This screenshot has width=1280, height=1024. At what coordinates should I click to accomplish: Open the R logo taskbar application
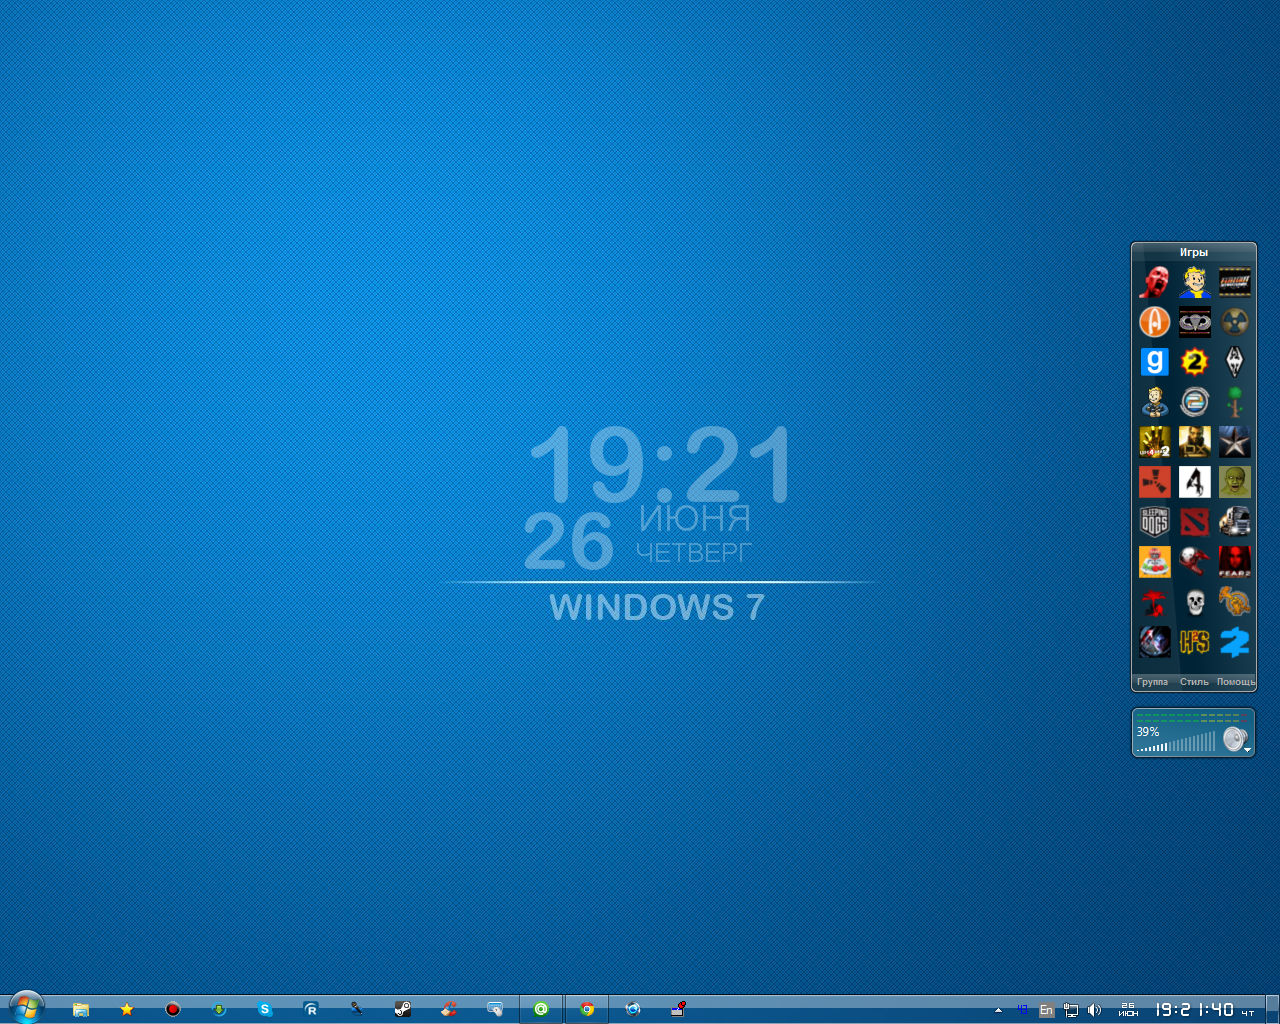point(311,1010)
